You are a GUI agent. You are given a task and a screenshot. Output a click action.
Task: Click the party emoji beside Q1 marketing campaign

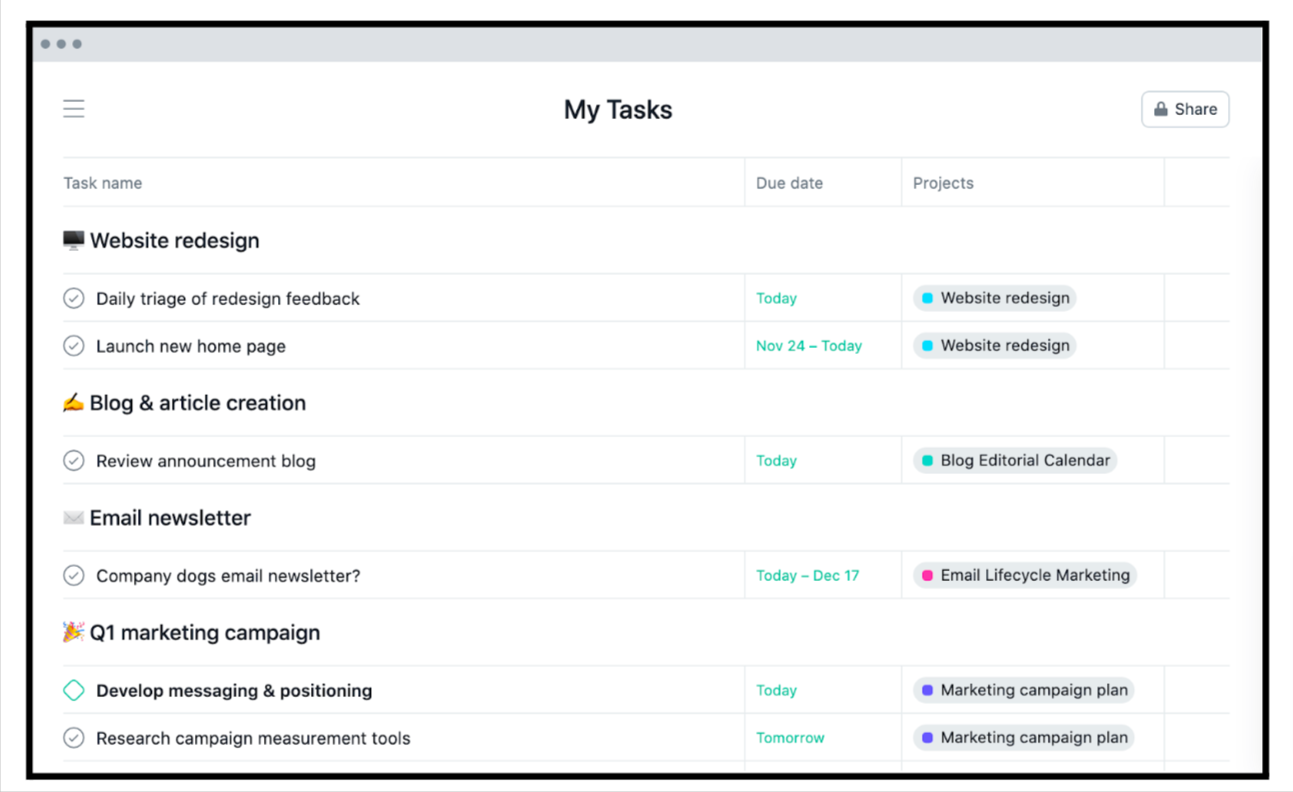[x=73, y=631]
